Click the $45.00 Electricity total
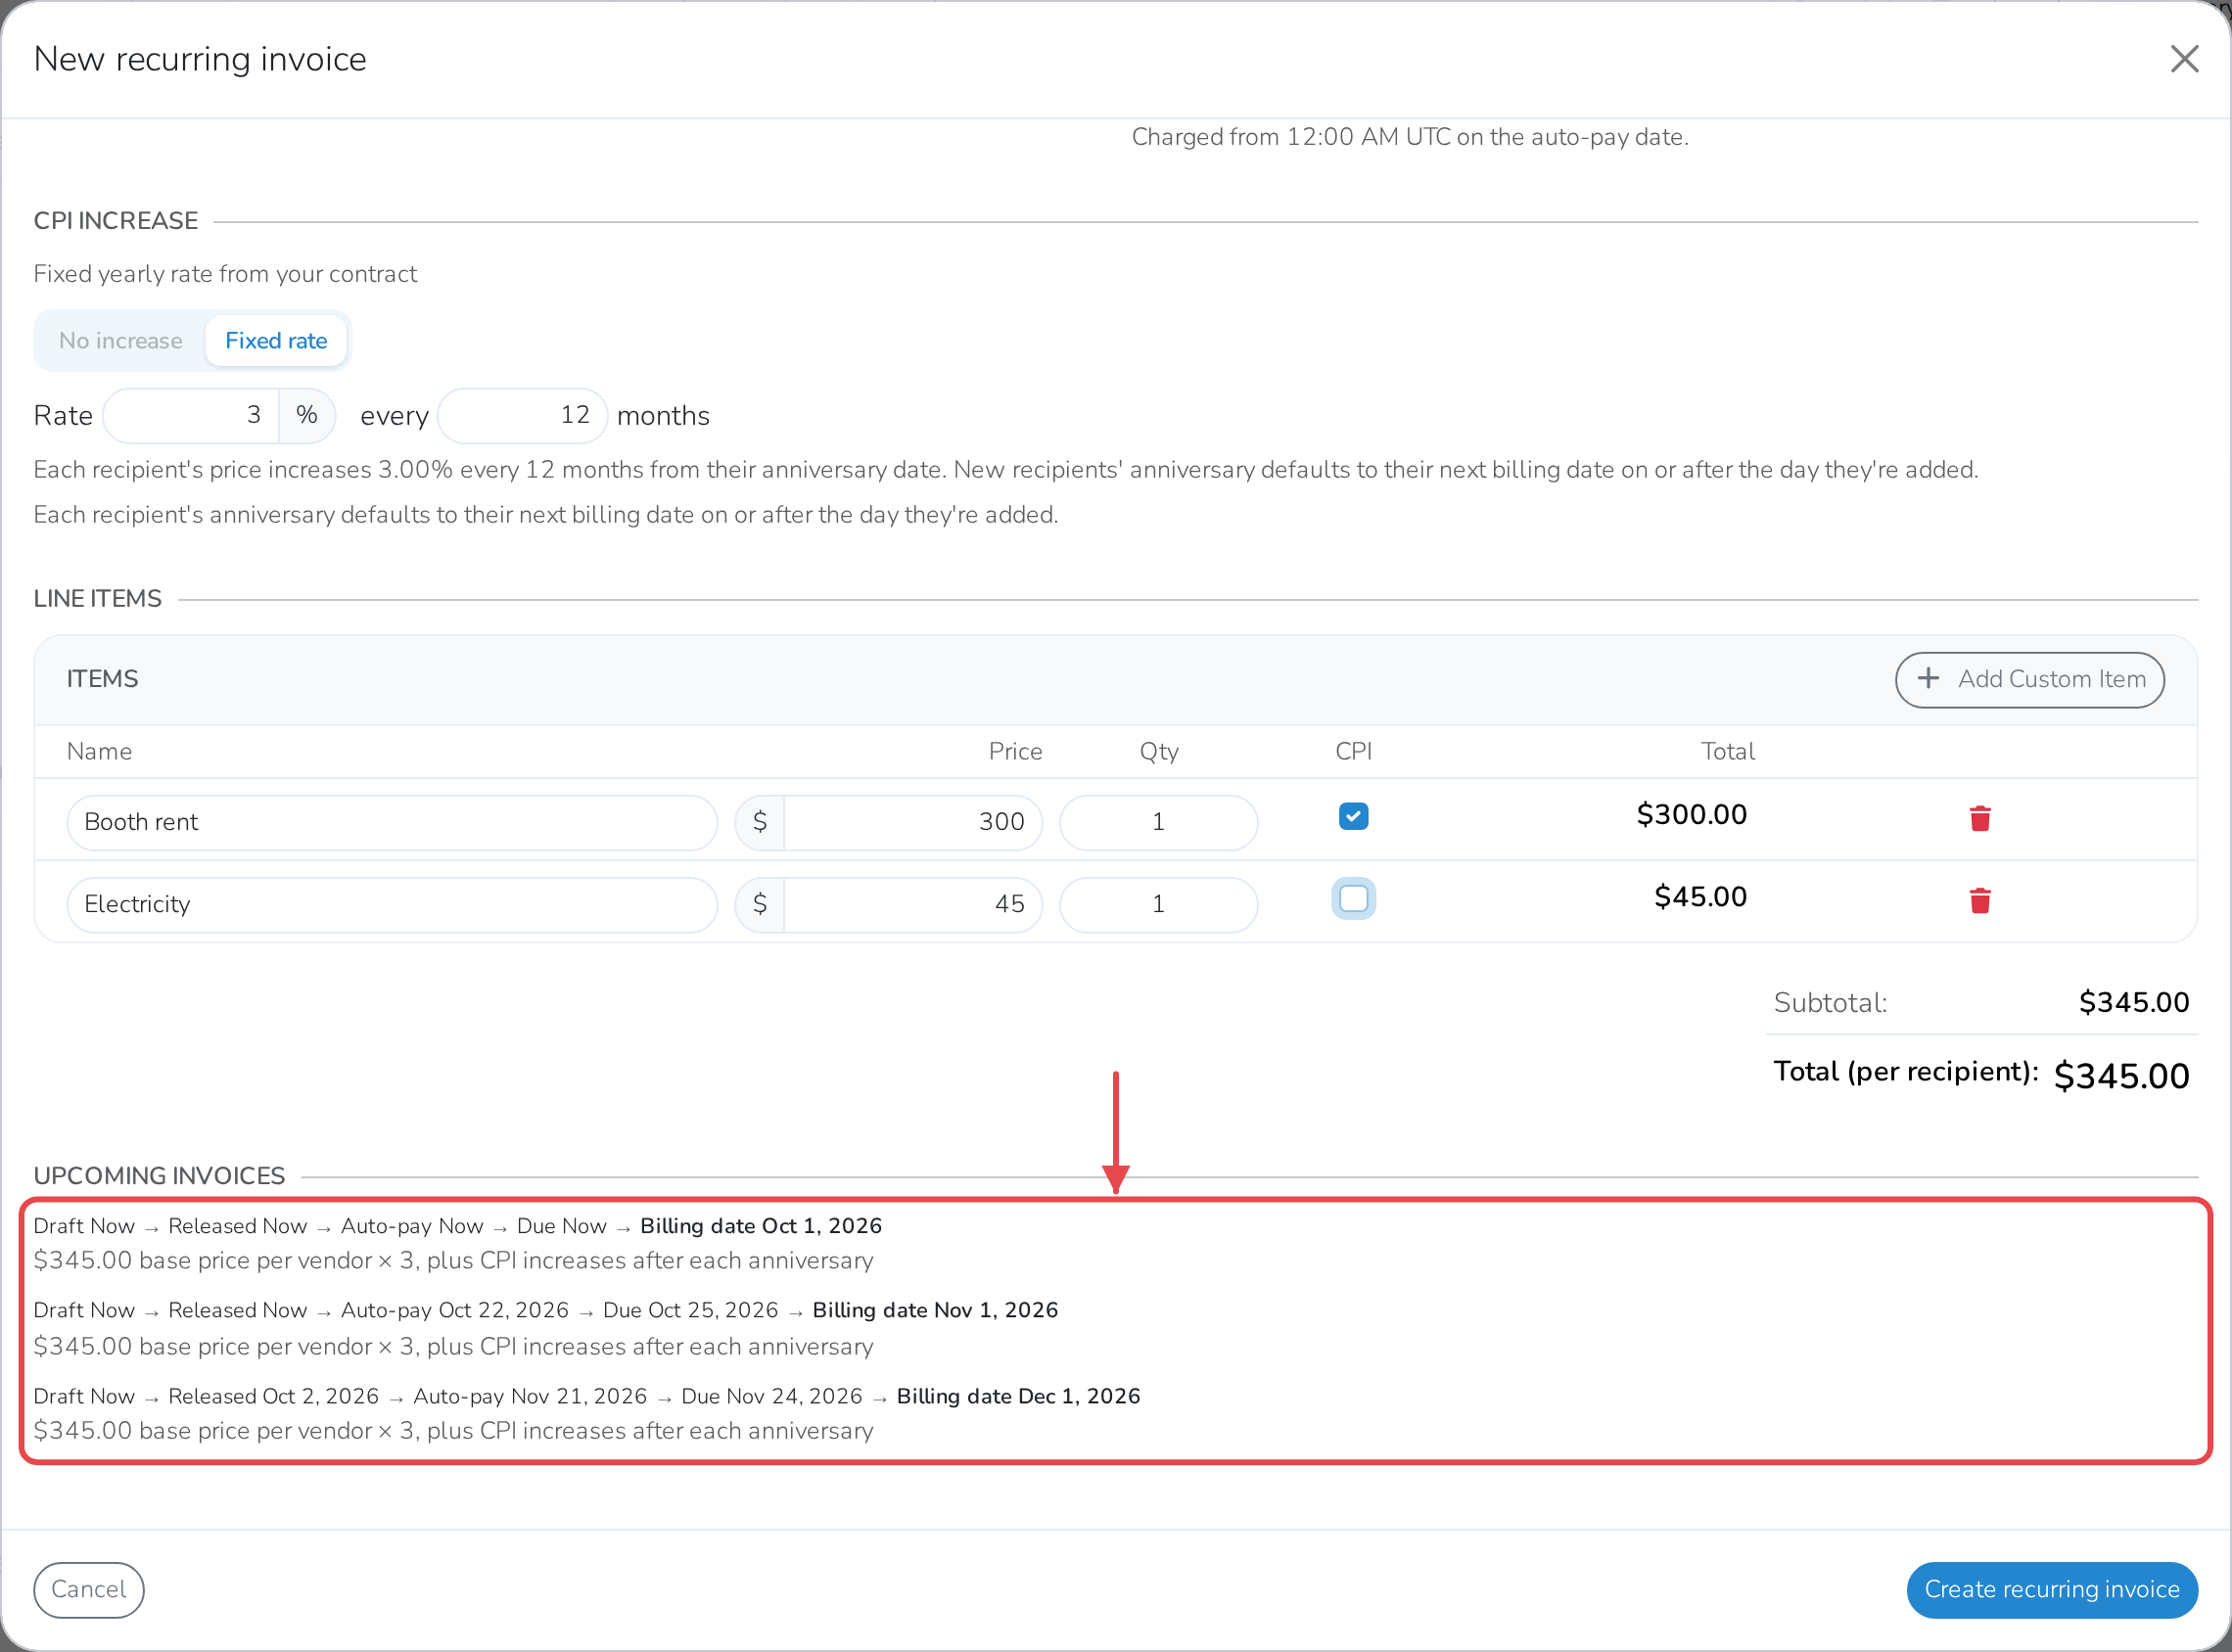 1700,897
